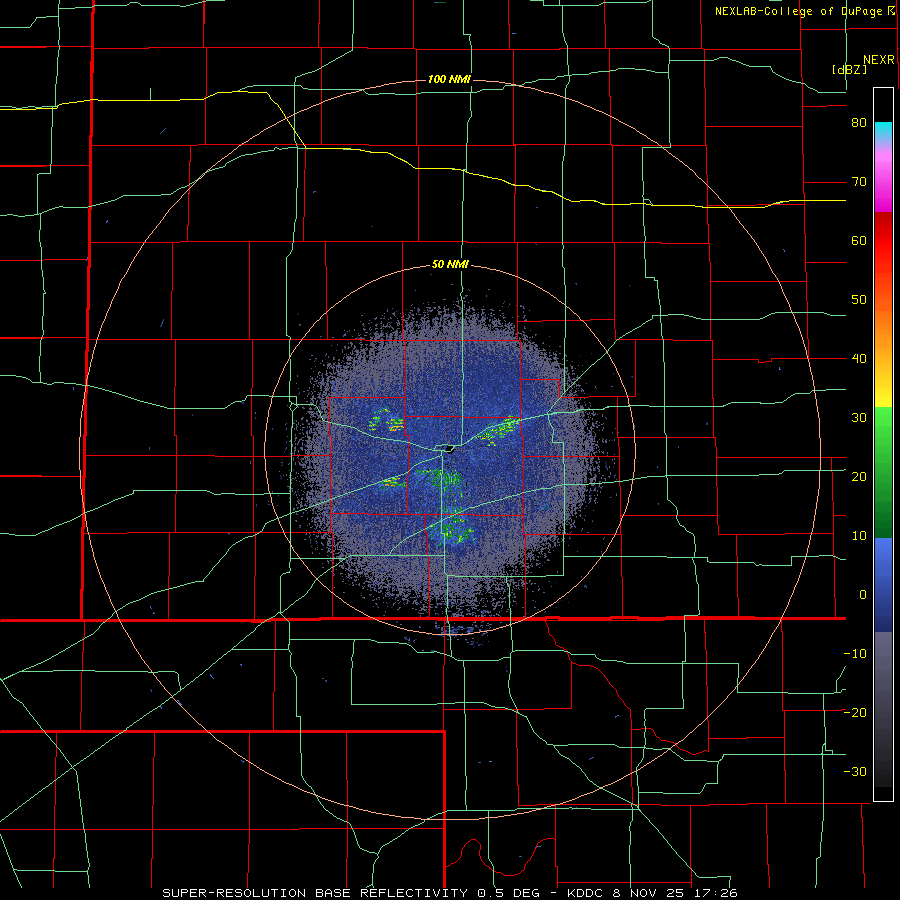Click the 40 value on the dBZ scale
900x900 pixels.
coord(859,359)
